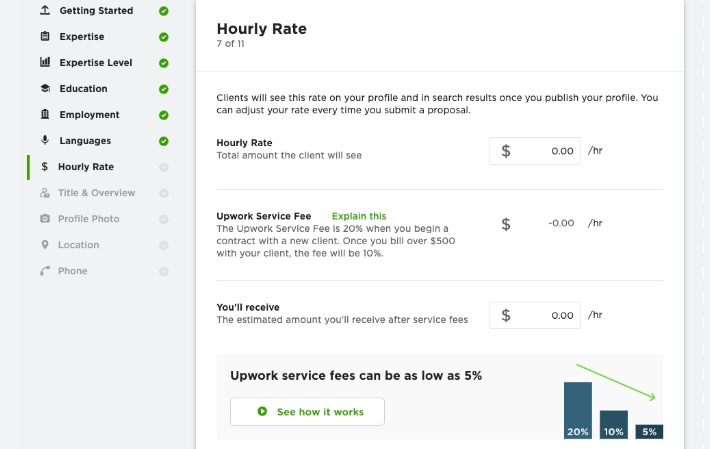Click the grey checkmark beside Hourly Rate
The image size is (710, 449).
pyautogui.click(x=164, y=167)
